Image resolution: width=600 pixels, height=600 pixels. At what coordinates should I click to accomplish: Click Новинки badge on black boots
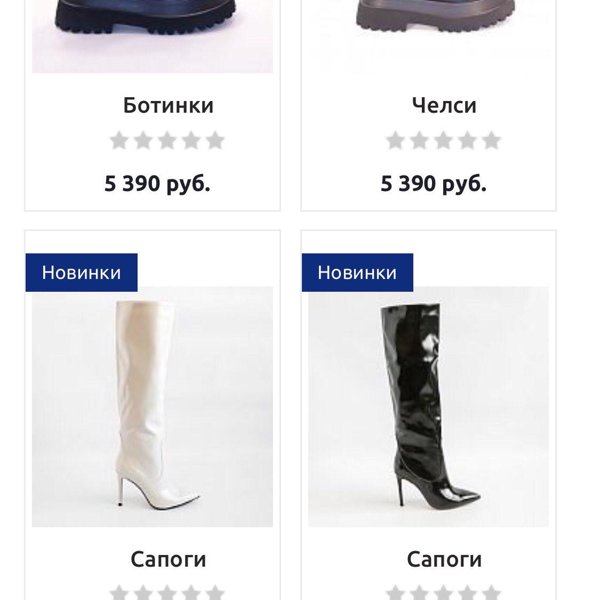pyautogui.click(x=357, y=272)
